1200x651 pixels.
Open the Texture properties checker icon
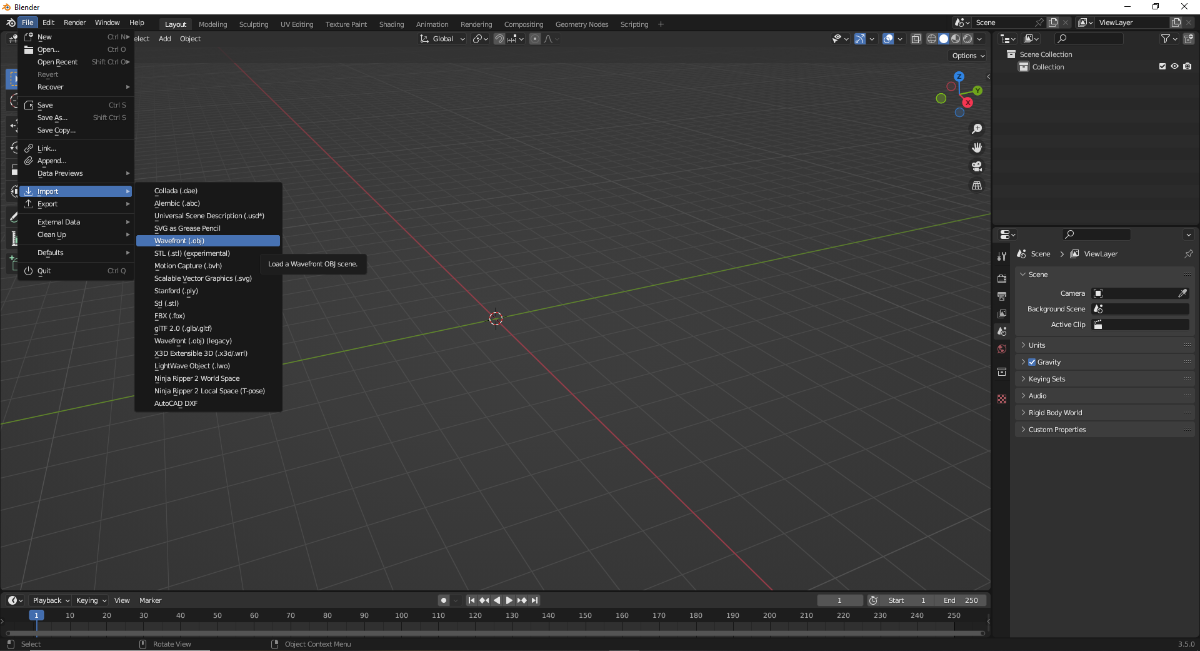tap(1002, 399)
